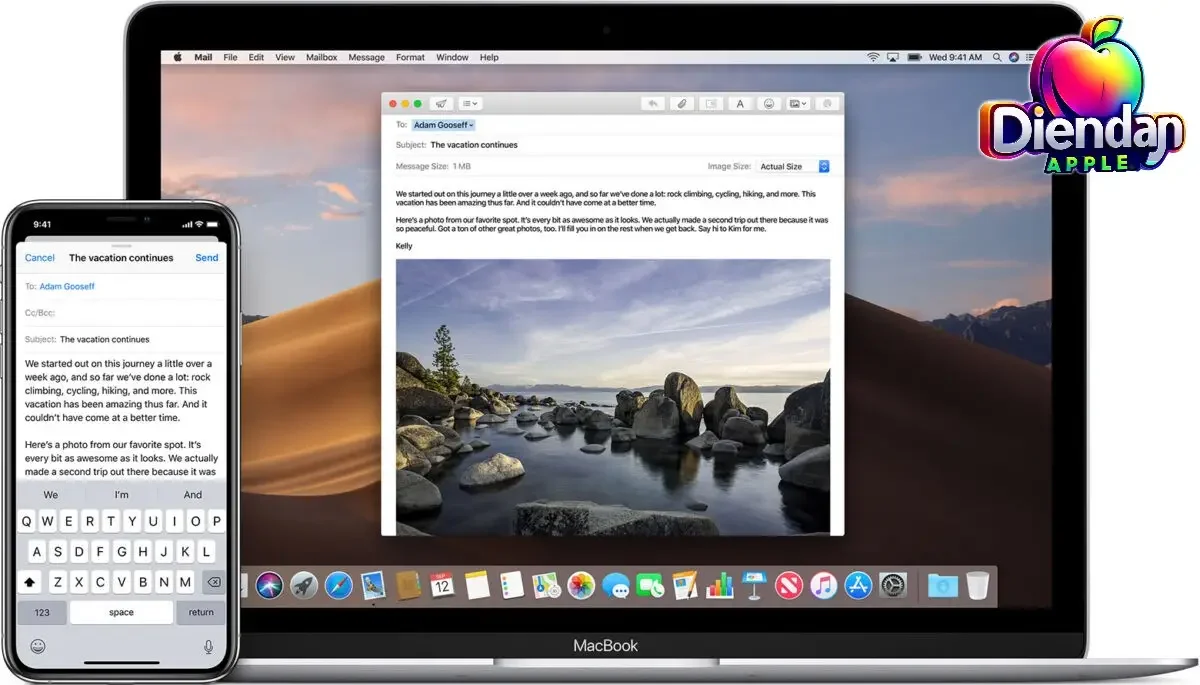Viewport: 1200px width, 685px height.
Task: Click the battery icon in Mac menu bar
Action: point(914,57)
